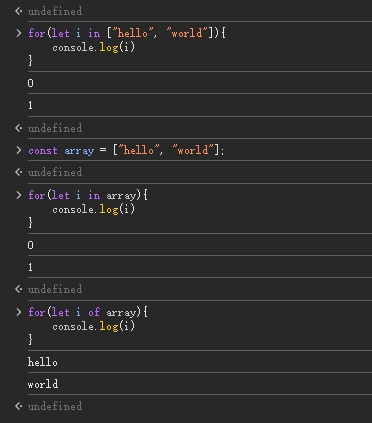Click console.log(i) inside the for-of array loop

(94, 326)
